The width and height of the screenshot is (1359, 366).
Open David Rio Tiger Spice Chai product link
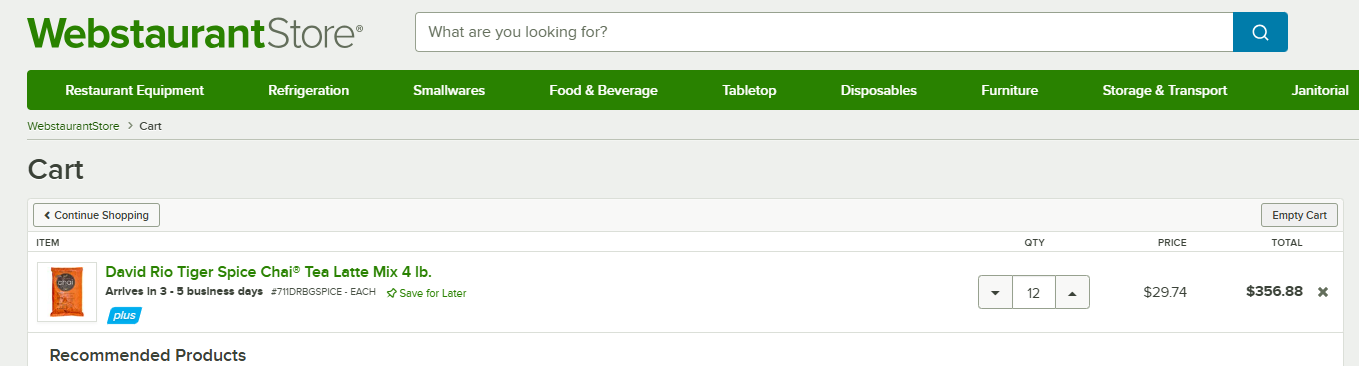pyautogui.click(x=269, y=272)
